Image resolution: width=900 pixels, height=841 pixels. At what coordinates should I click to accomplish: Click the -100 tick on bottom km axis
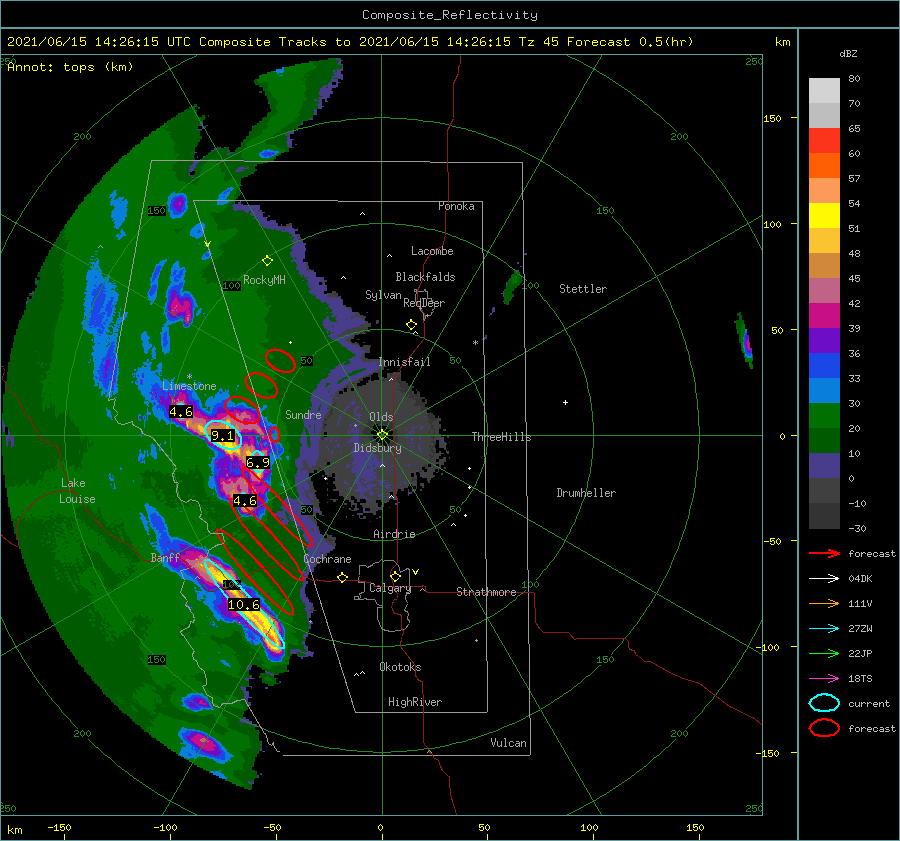point(165,828)
